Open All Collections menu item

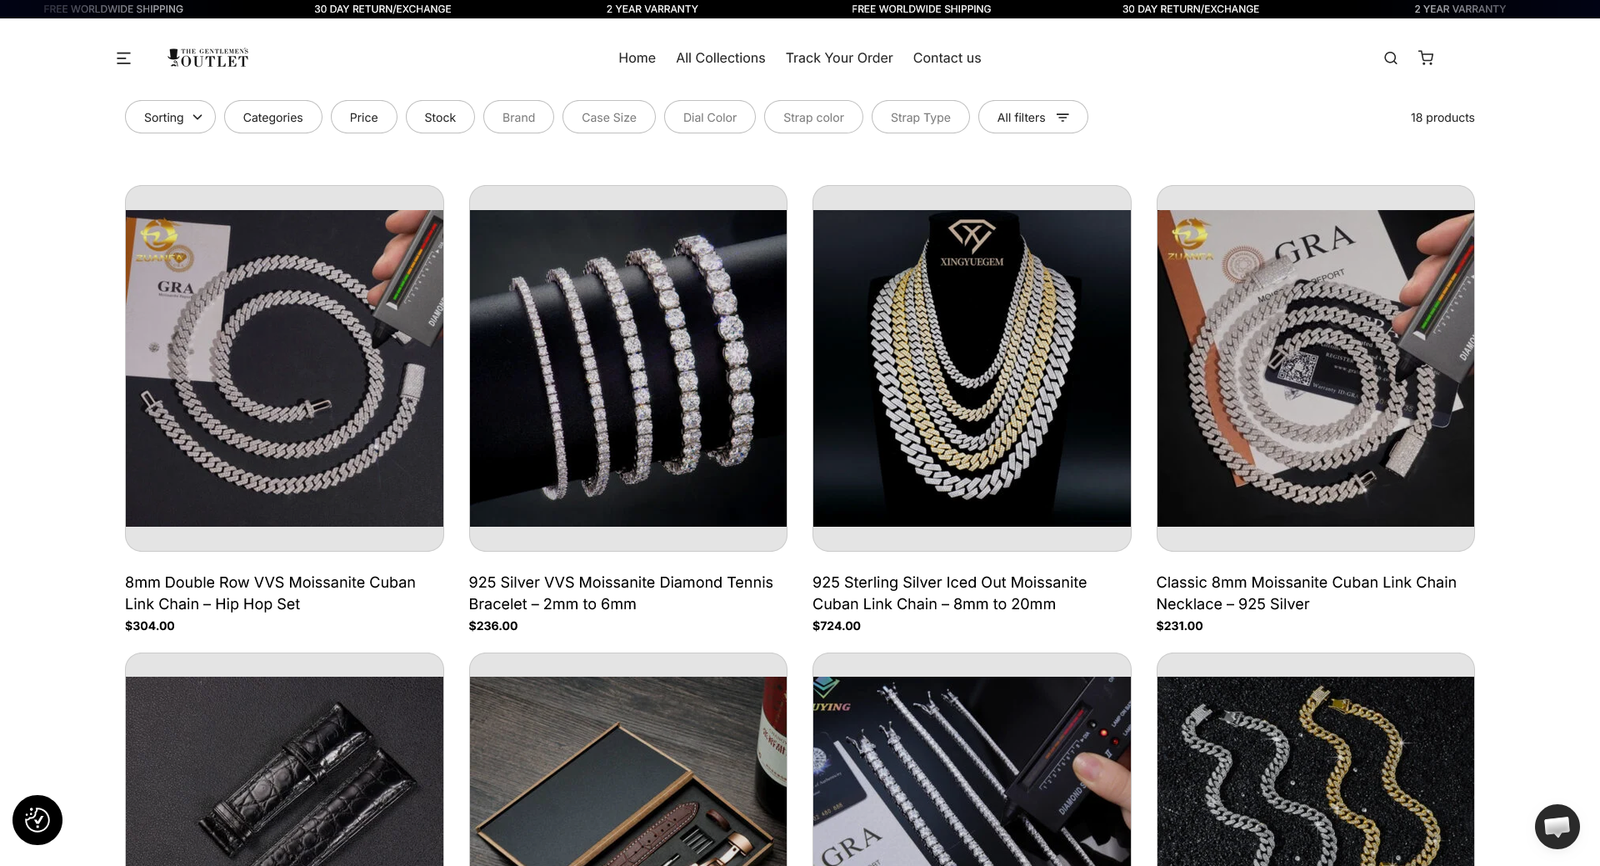click(720, 58)
